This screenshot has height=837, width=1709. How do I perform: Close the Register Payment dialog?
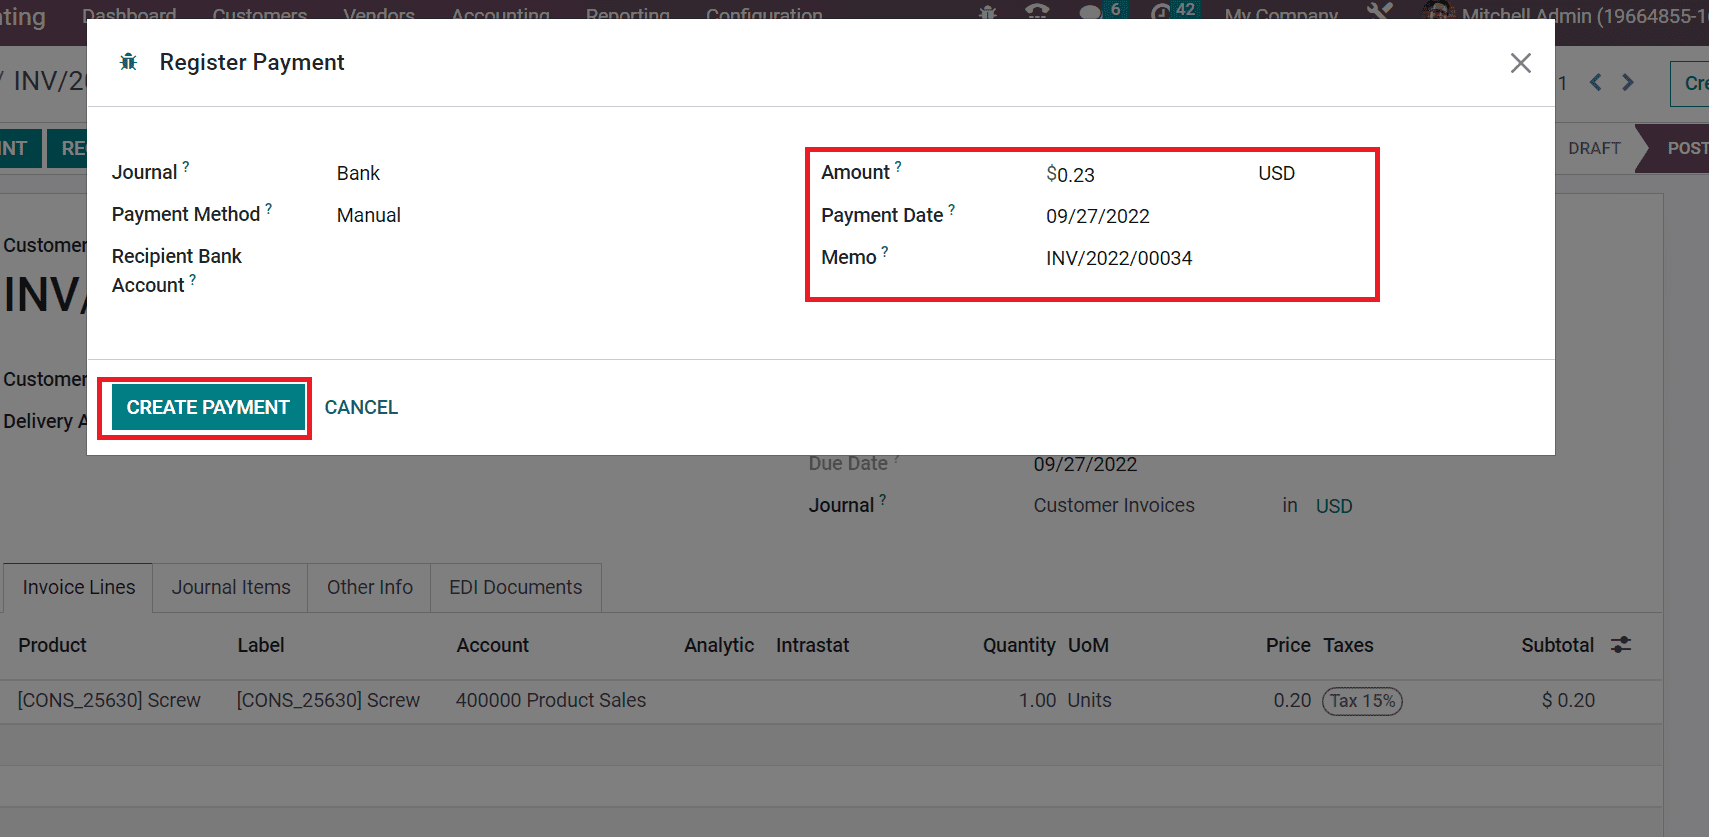(x=1521, y=63)
